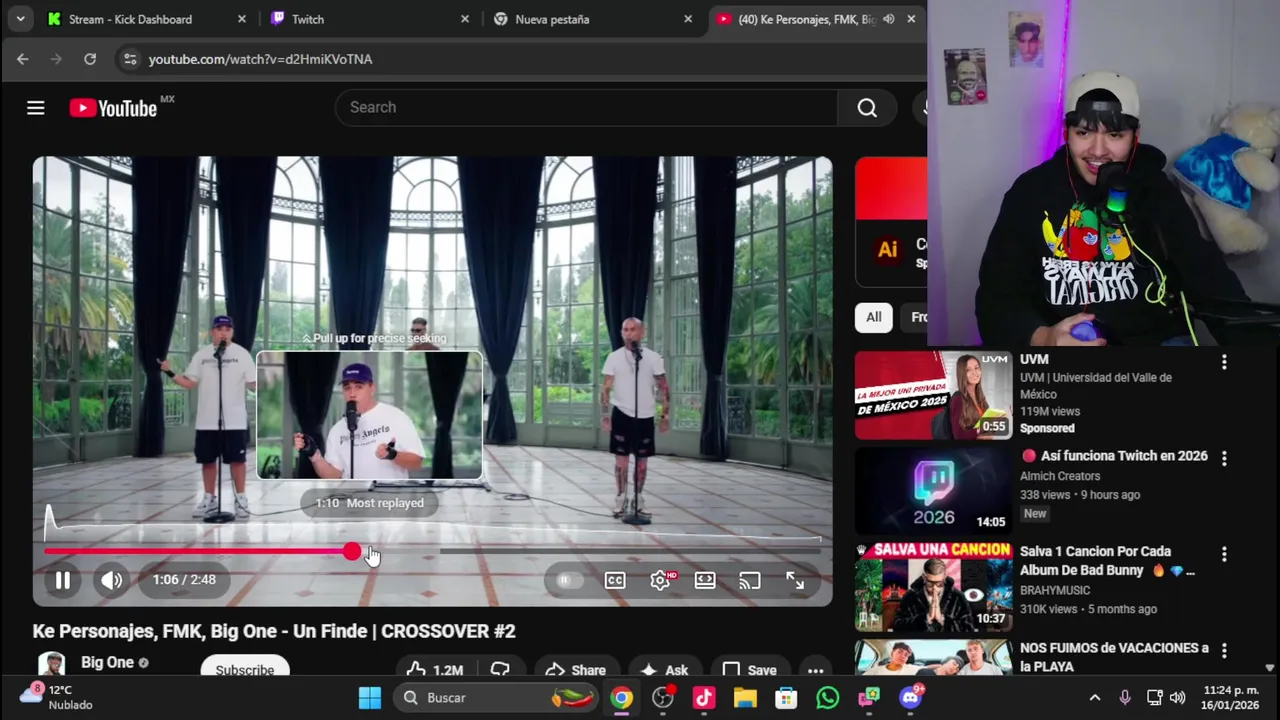Mute the YouTube tab via its audio icon
1280x720 pixels.
[x=888, y=19]
